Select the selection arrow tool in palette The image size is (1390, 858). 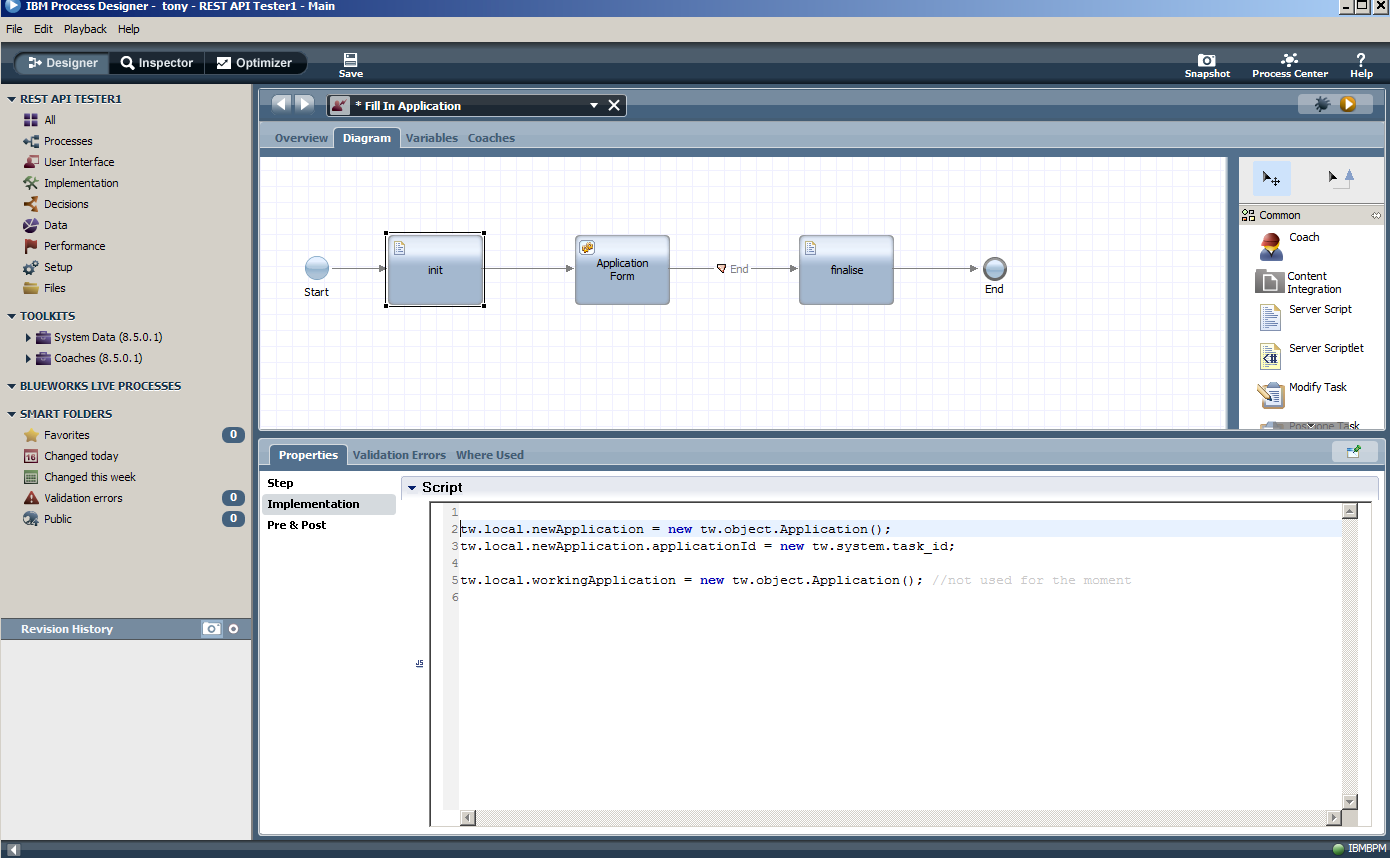pos(1271,178)
